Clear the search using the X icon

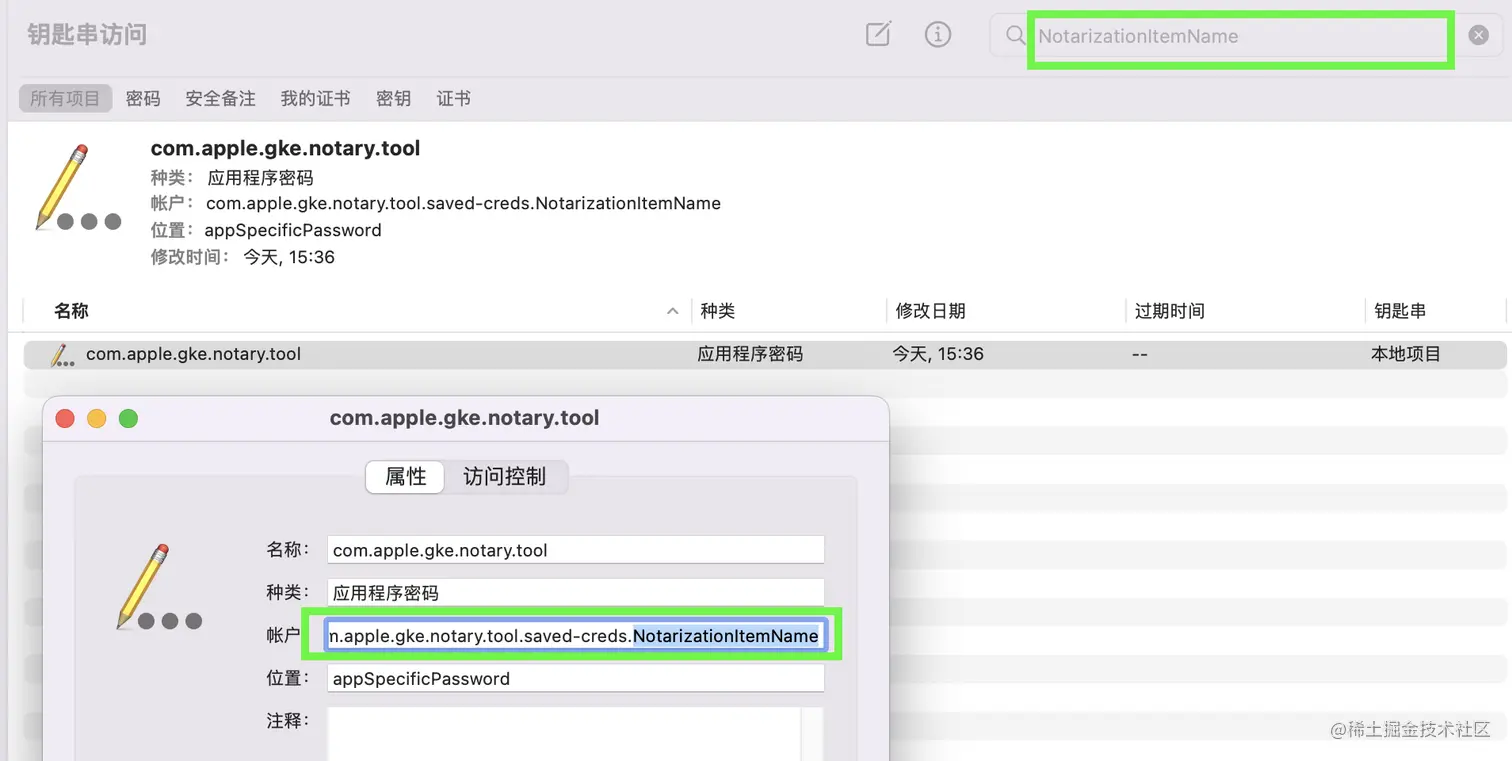1477,34
